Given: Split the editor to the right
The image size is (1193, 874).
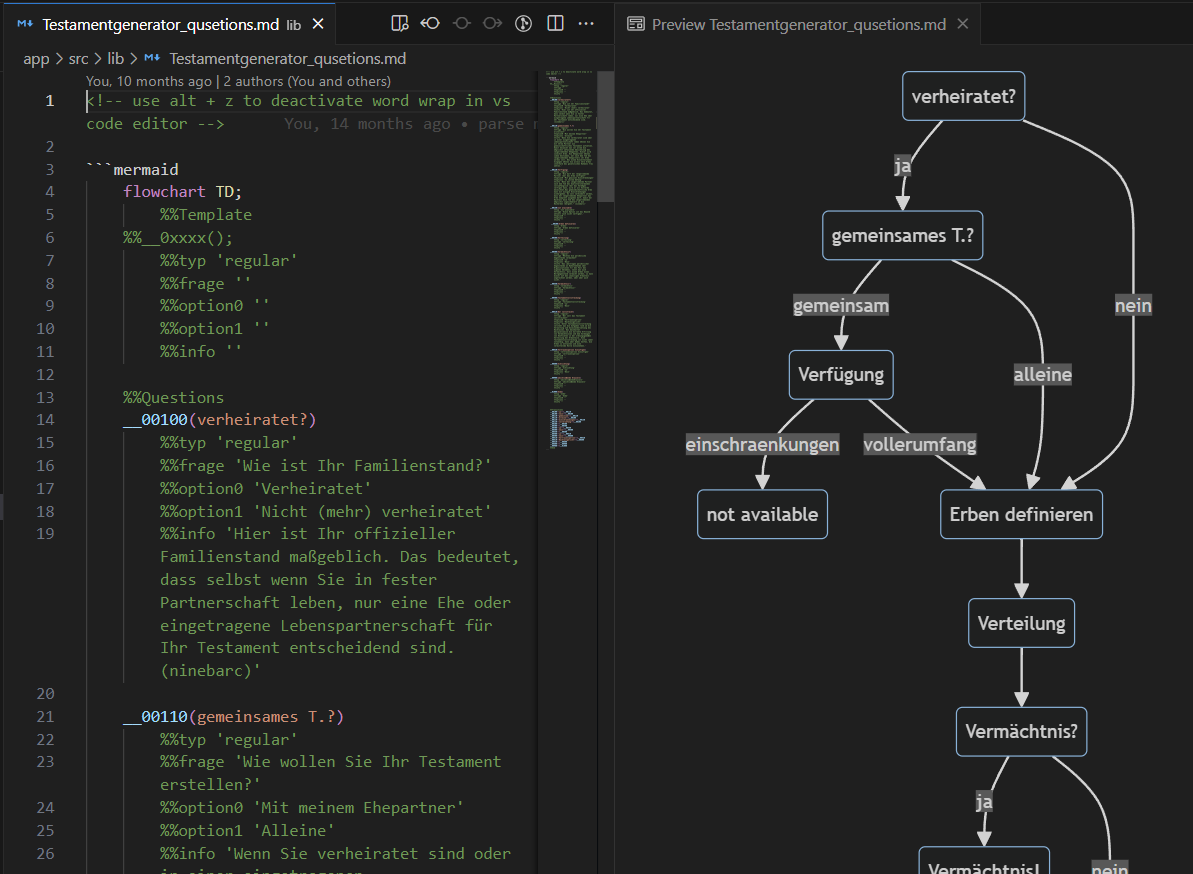Looking at the screenshot, I should [x=555, y=23].
